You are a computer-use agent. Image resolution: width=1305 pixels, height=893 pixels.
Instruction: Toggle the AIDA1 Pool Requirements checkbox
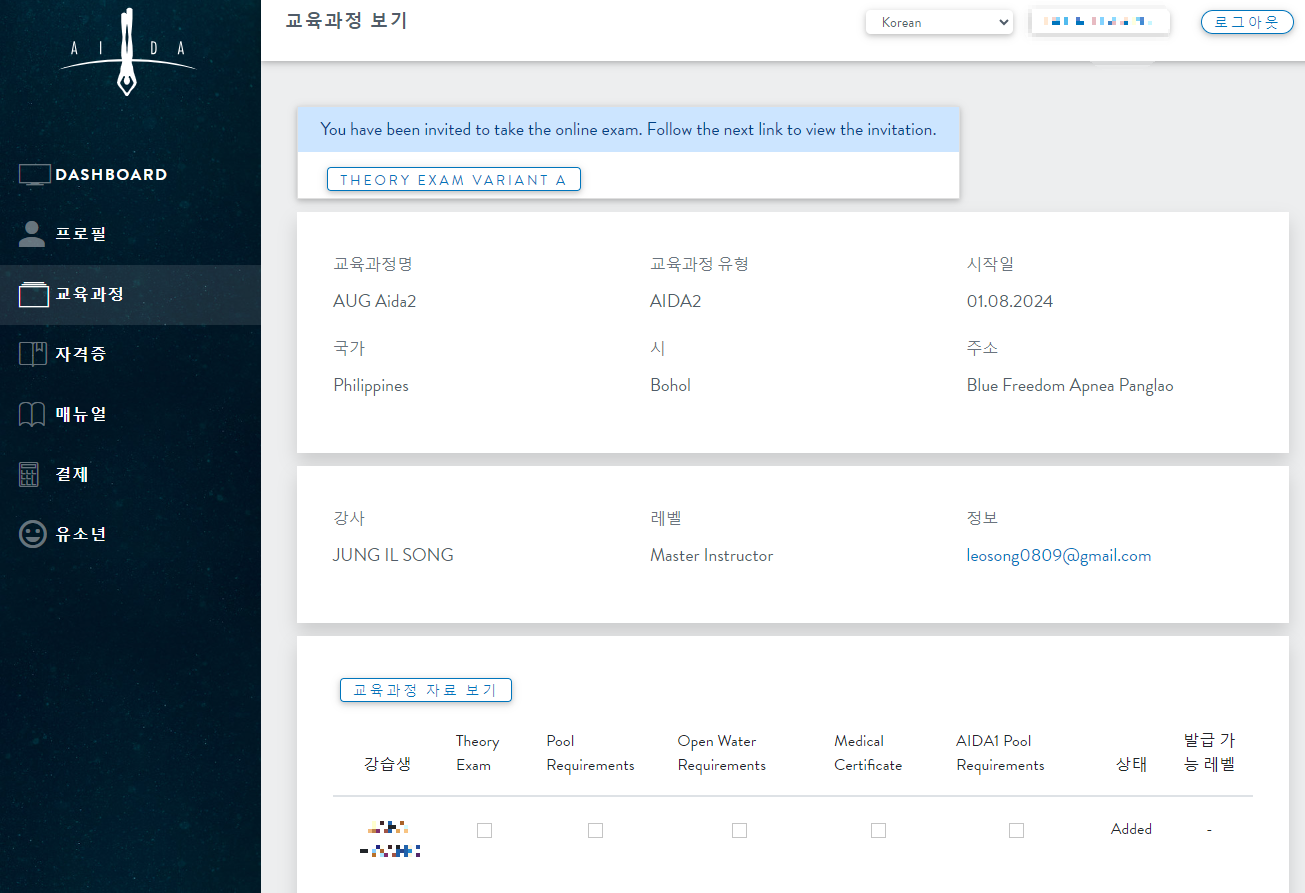coord(1016,830)
